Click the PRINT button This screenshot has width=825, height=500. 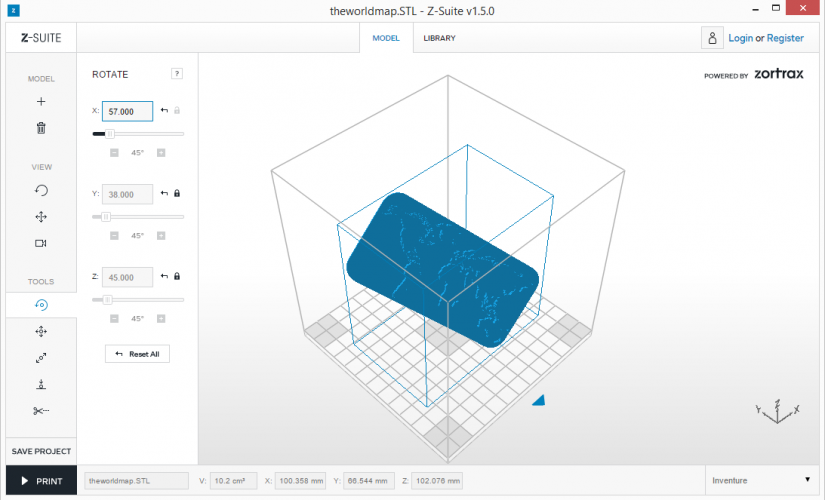point(41,481)
